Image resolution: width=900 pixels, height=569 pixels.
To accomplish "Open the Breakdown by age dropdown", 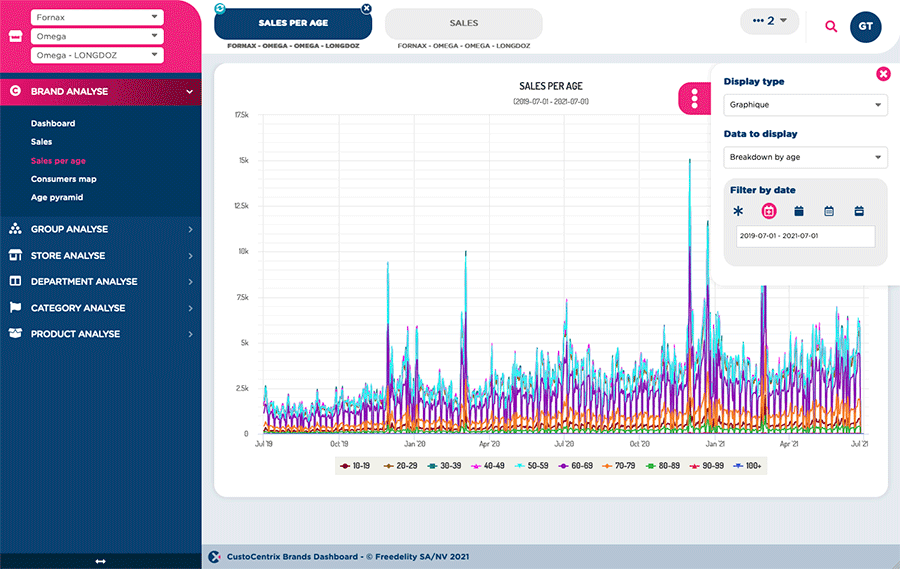I will tap(805, 157).
